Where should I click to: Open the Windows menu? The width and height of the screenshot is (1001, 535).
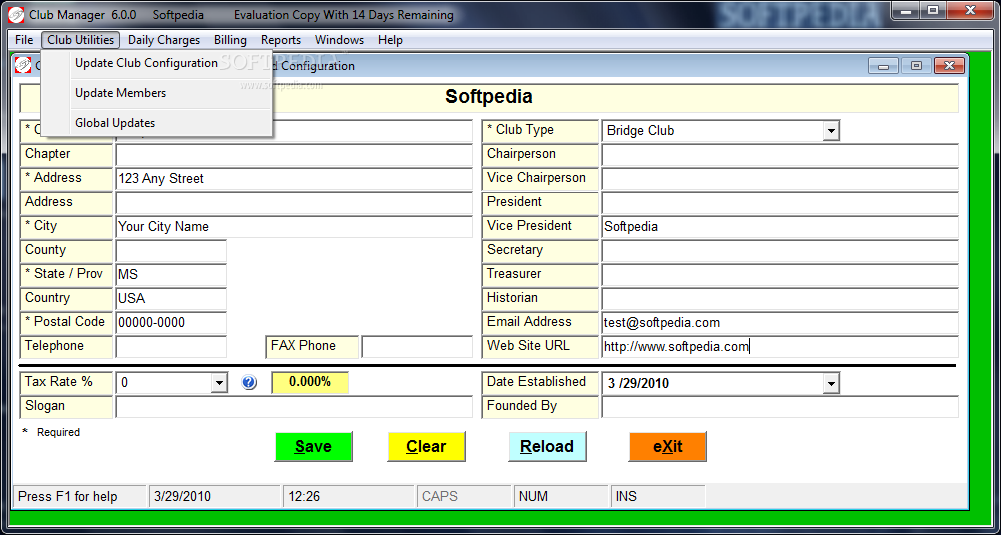340,40
